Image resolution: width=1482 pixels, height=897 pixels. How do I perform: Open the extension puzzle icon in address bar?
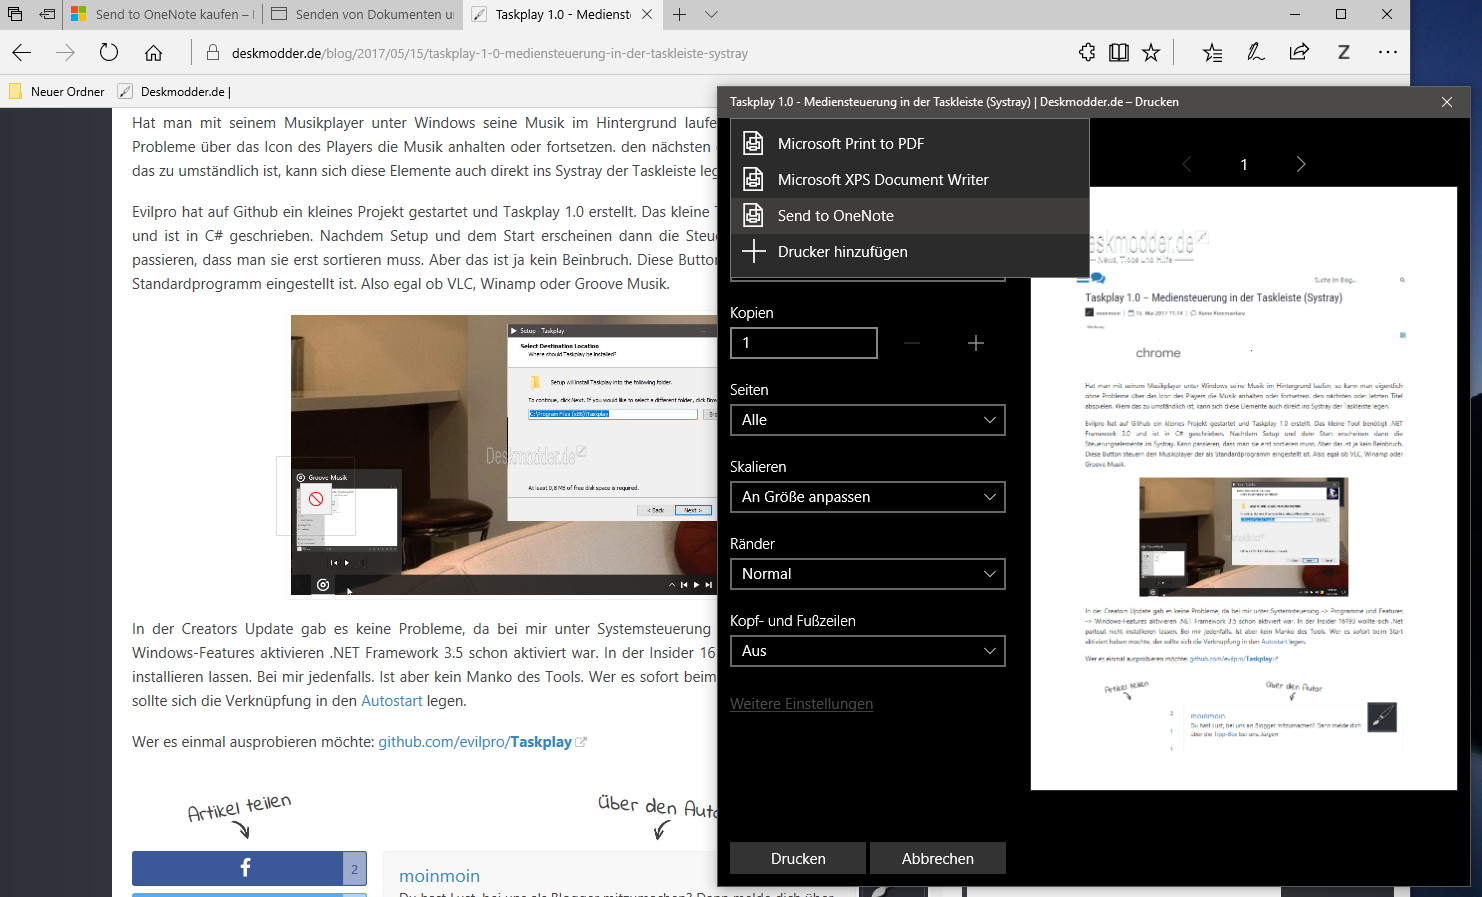coord(1087,53)
